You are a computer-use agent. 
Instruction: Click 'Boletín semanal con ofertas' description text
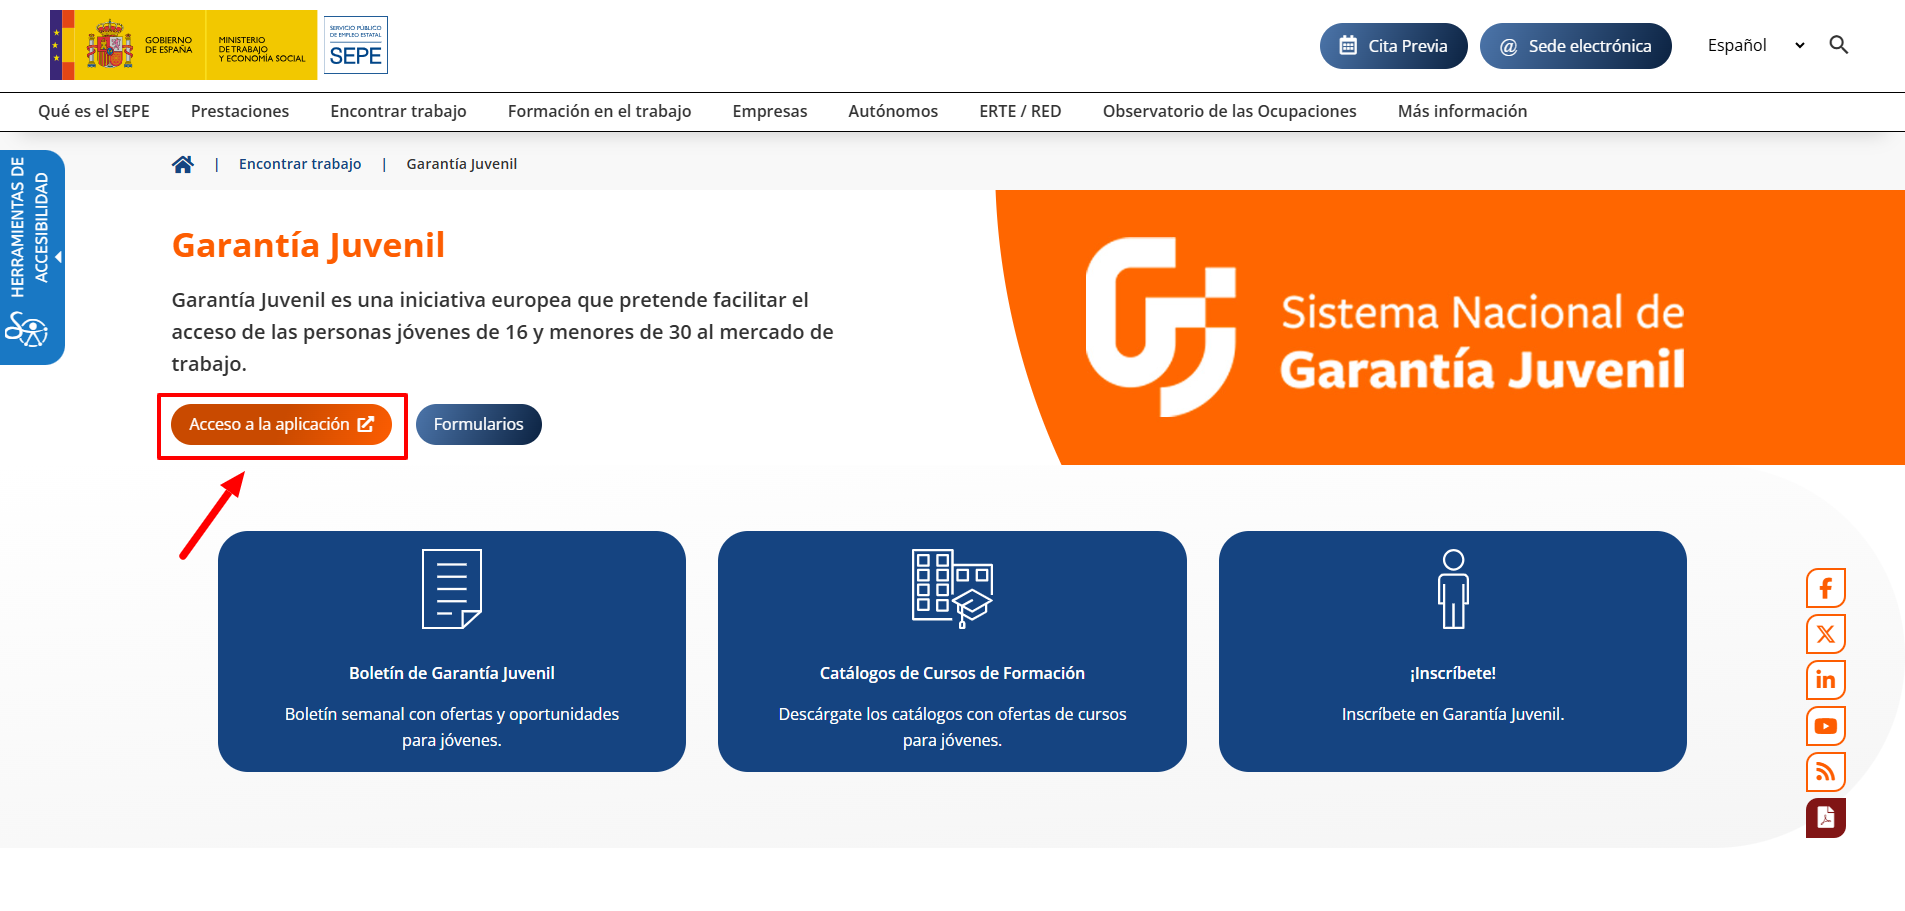pyautogui.click(x=452, y=727)
